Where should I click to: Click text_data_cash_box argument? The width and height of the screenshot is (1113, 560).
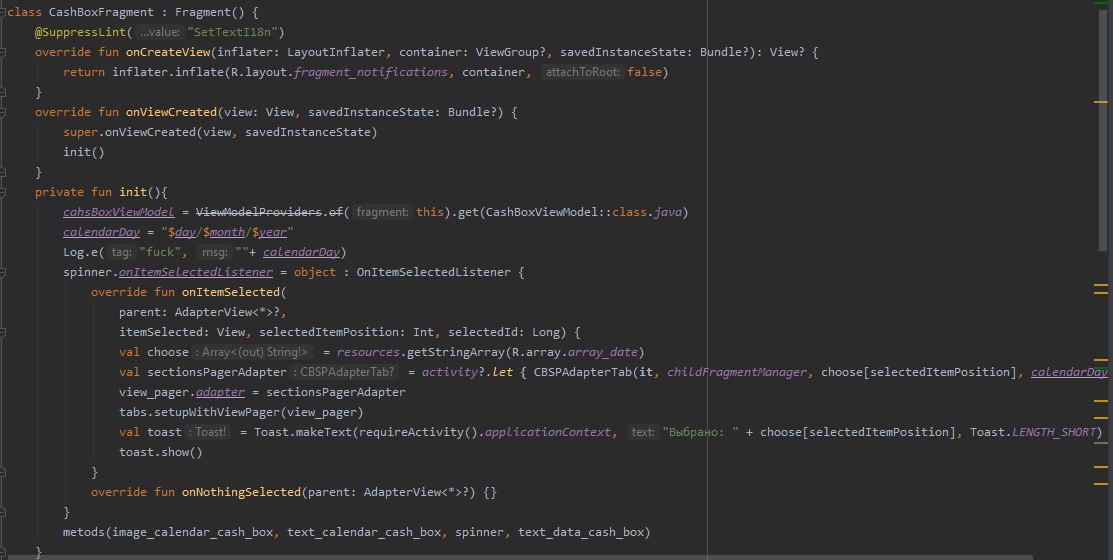point(581,532)
